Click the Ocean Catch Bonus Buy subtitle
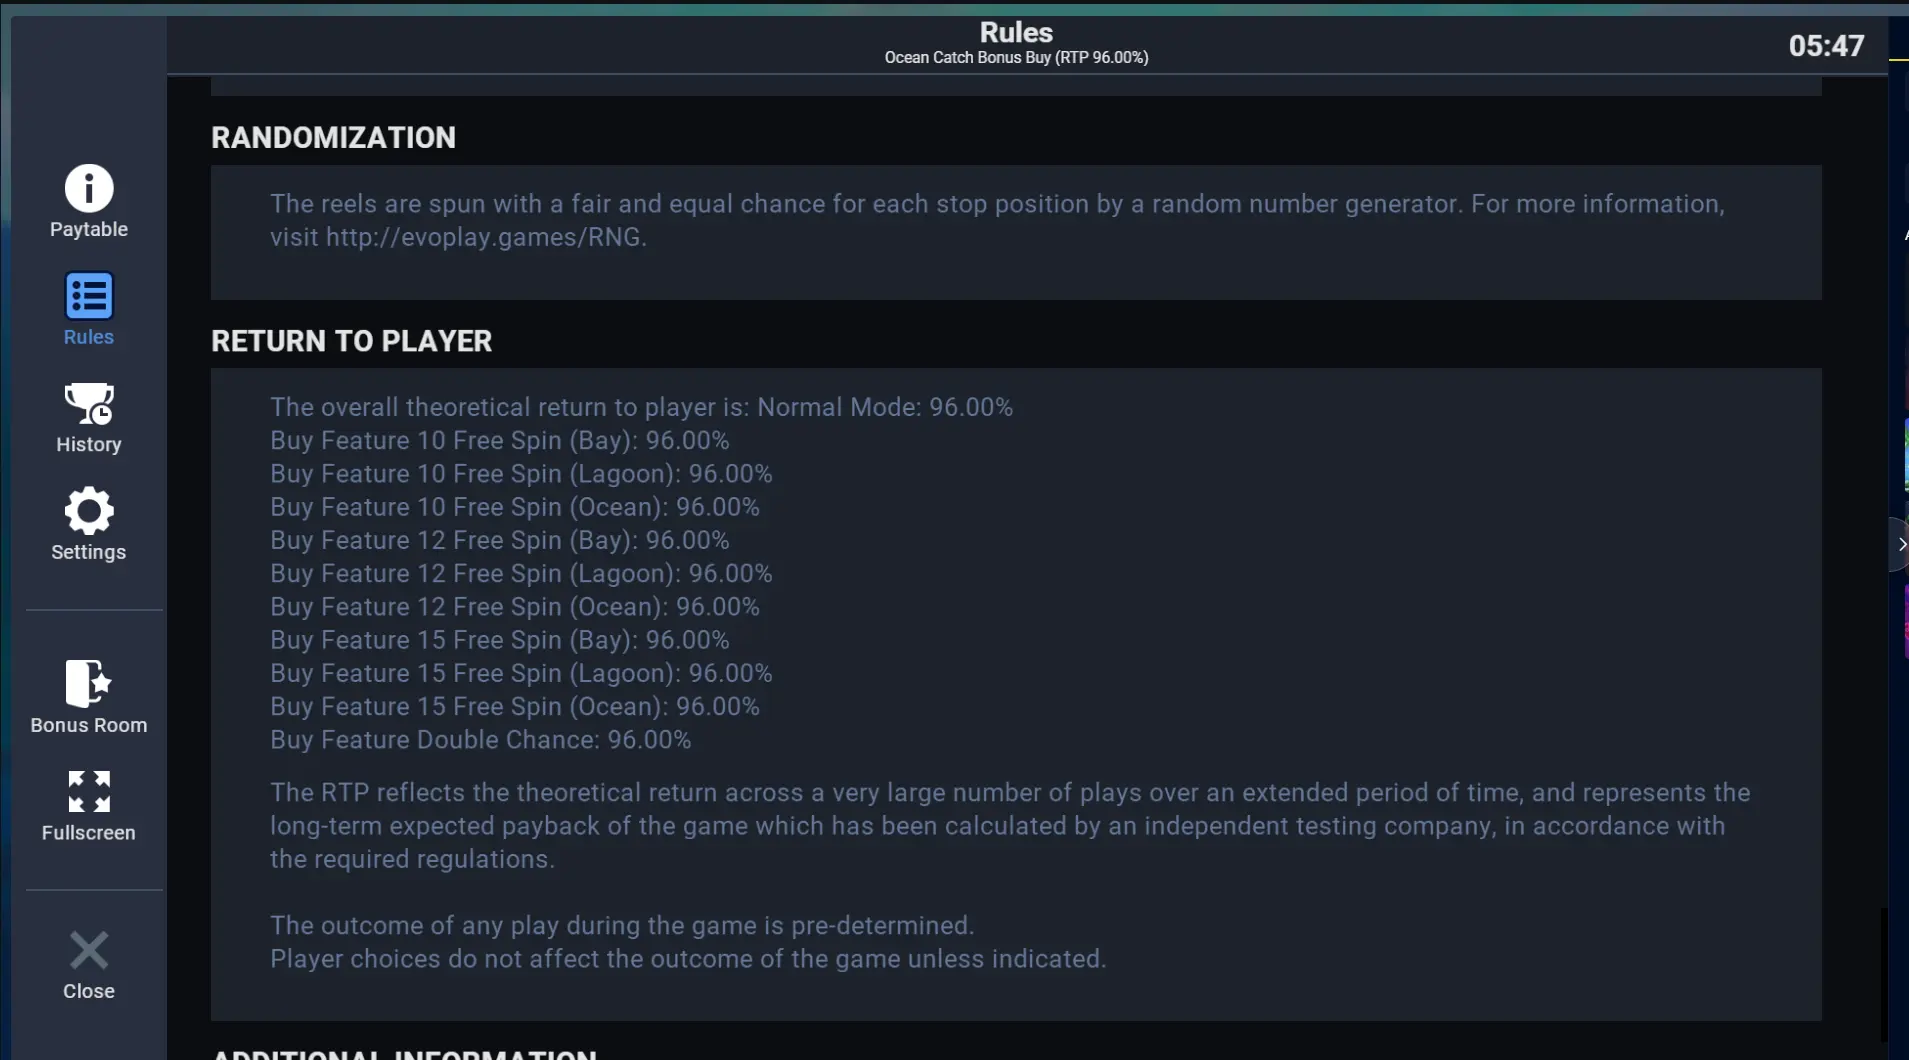Image resolution: width=1909 pixels, height=1060 pixels. 1016,58
